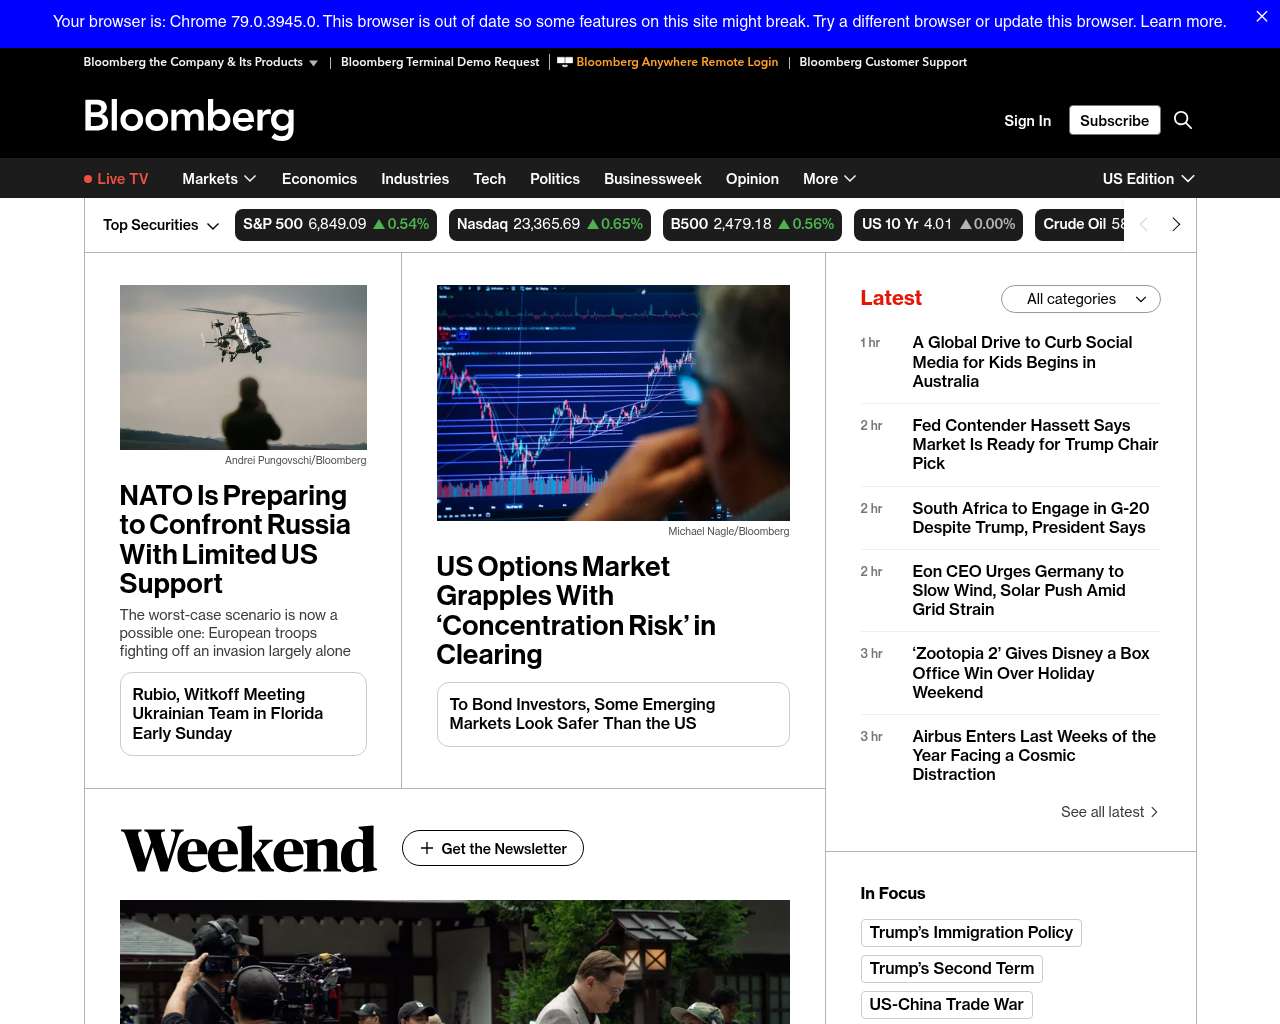Select the Trump's Immigration Policy topic tag

970,932
